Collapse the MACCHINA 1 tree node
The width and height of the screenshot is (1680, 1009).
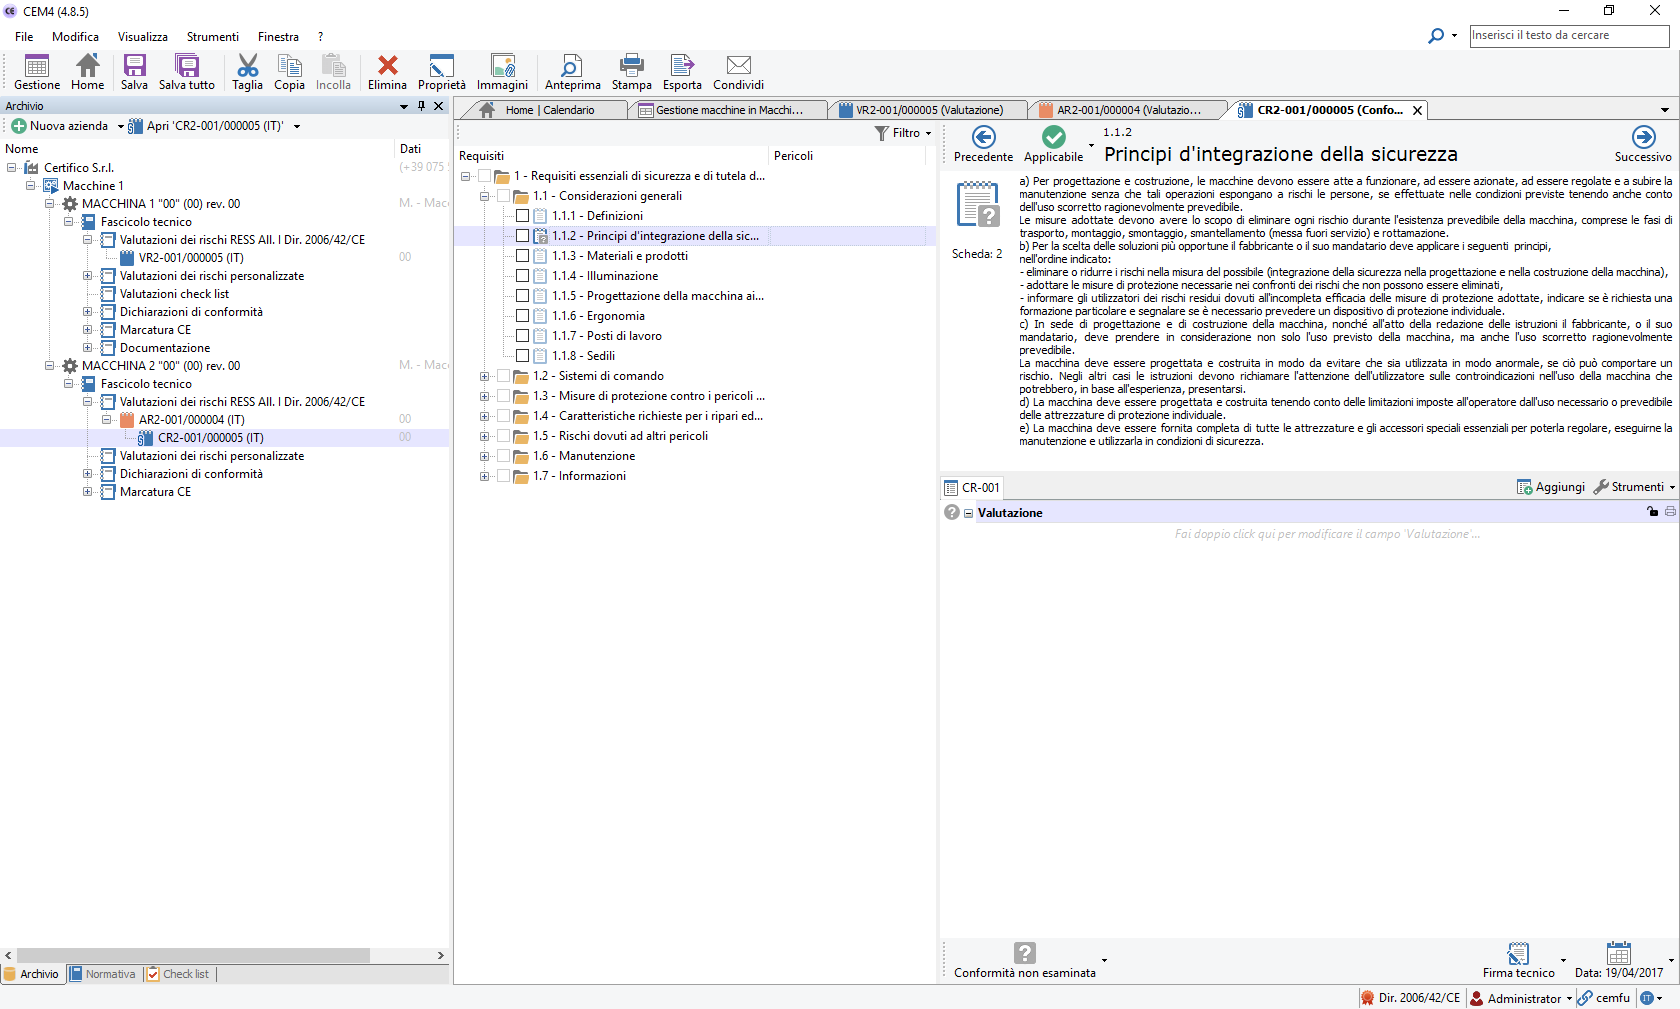coord(49,204)
